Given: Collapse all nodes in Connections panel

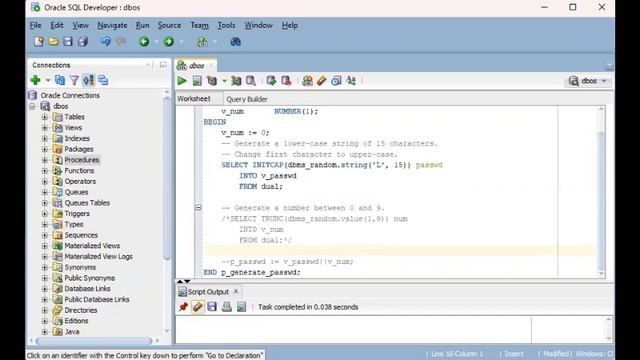Looking at the screenshot, I should 103,80.
